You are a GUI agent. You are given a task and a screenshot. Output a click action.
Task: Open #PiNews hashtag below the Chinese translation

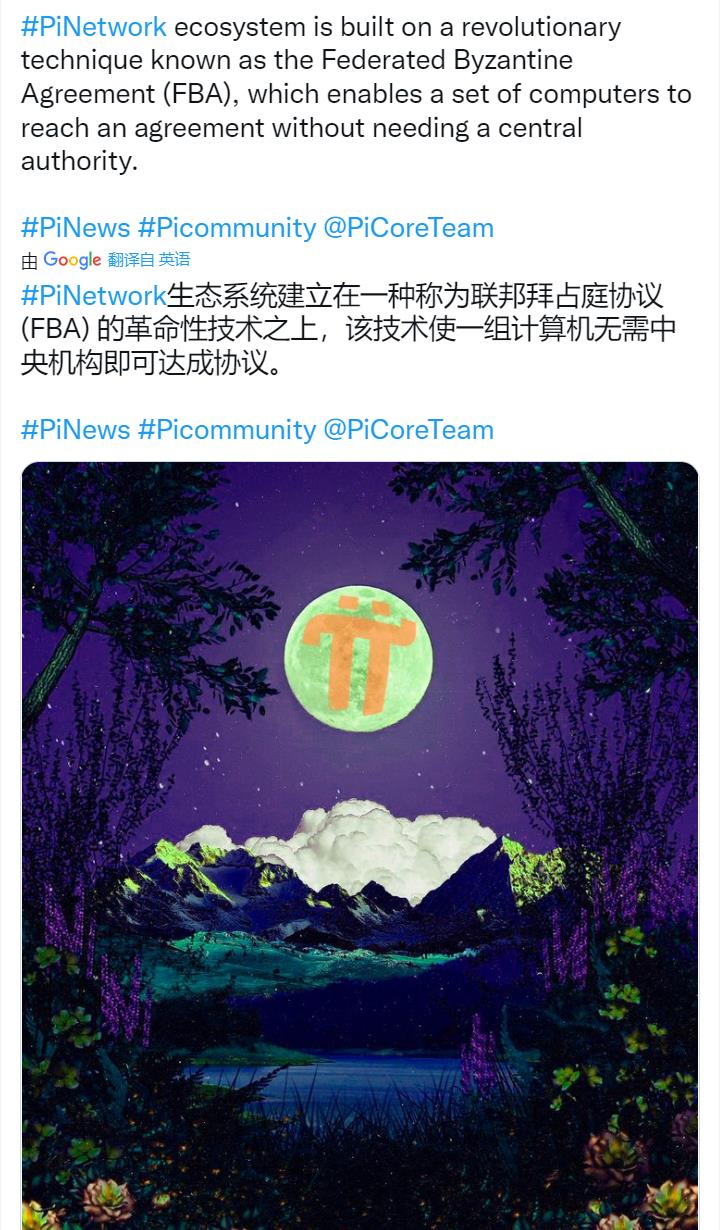click(x=76, y=430)
